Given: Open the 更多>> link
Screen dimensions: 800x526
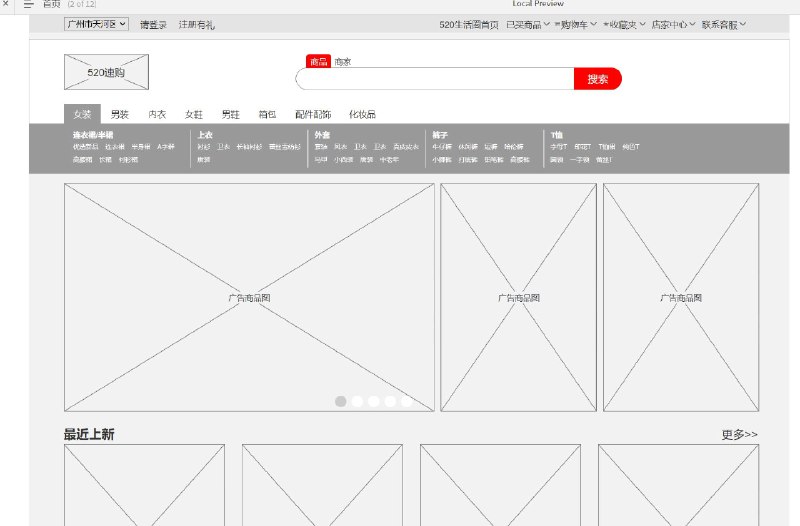Looking at the screenshot, I should pos(739,434).
